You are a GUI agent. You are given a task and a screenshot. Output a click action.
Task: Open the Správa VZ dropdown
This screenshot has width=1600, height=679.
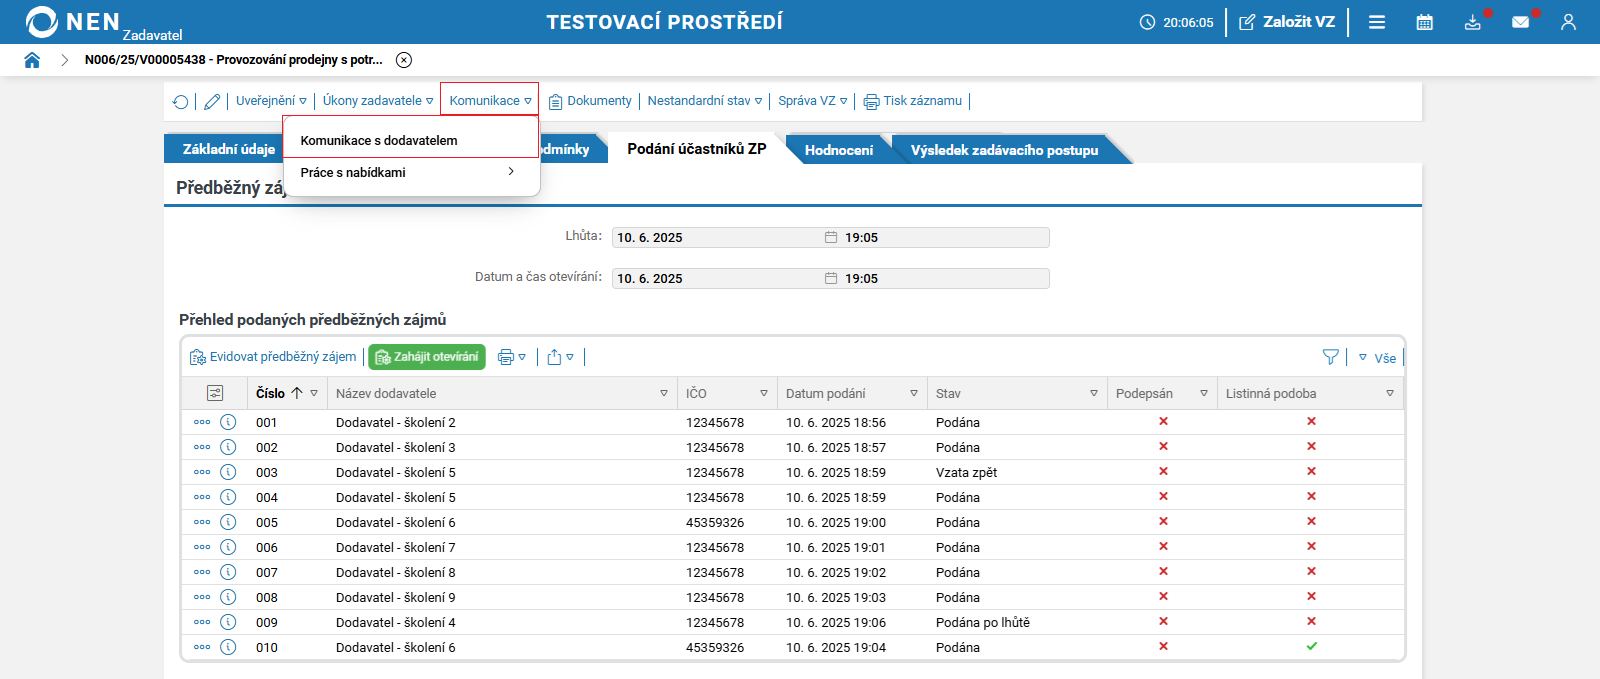[x=812, y=101]
